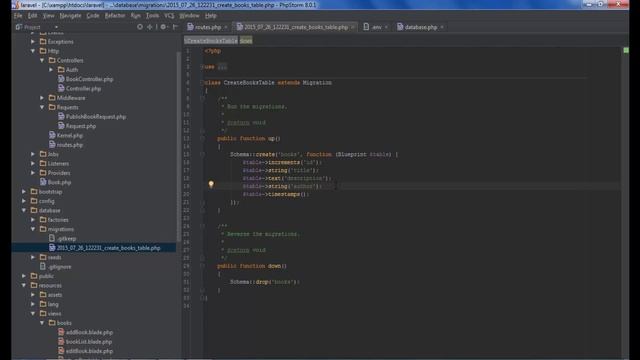
Task: Collapse the migrations folder arrow
Action: coord(33,229)
